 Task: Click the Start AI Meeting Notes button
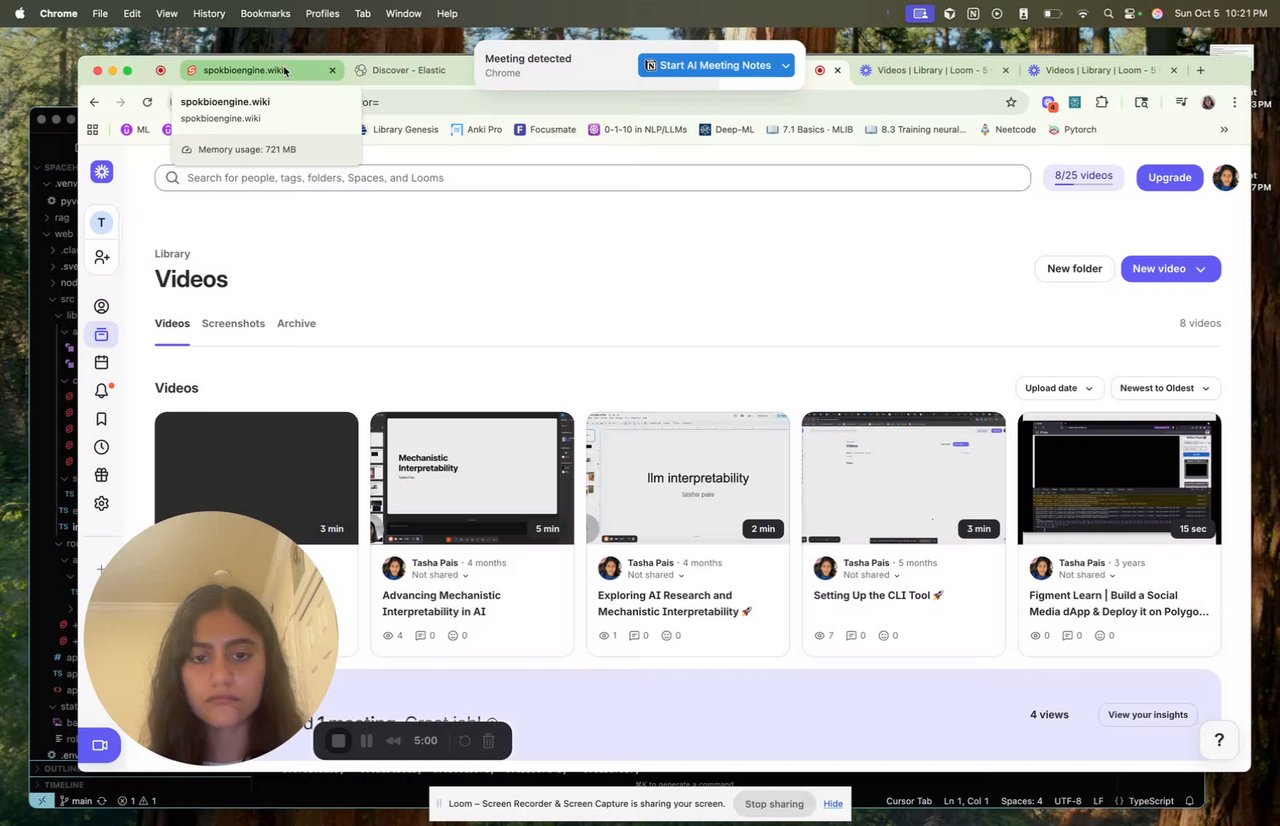click(708, 66)
